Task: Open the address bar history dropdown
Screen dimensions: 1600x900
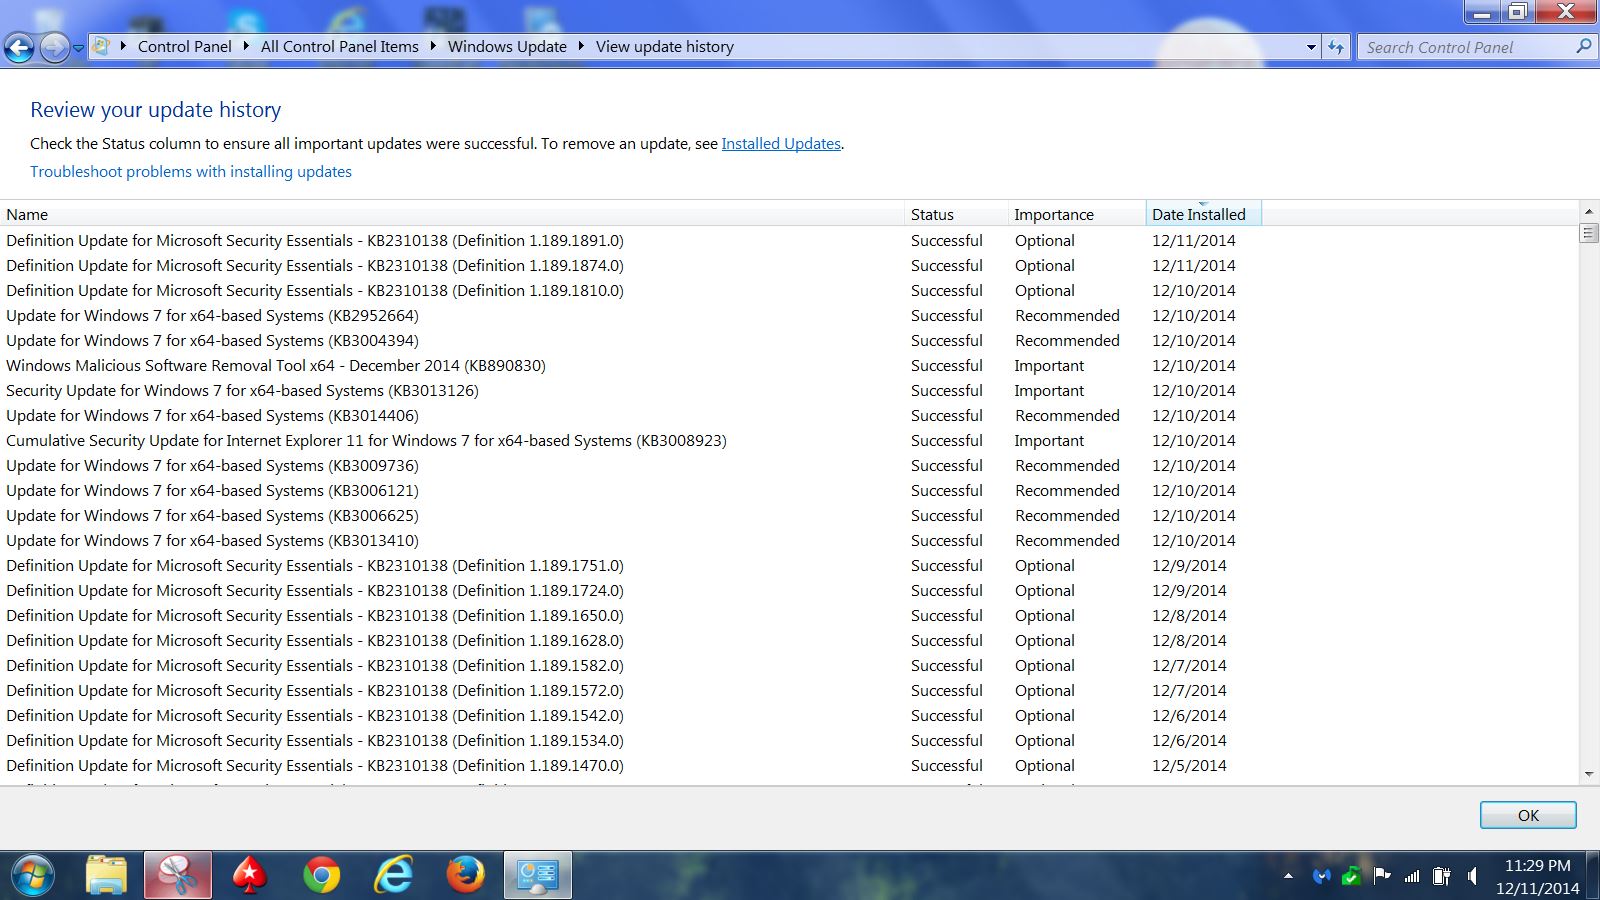Action: click(1311, 47)
